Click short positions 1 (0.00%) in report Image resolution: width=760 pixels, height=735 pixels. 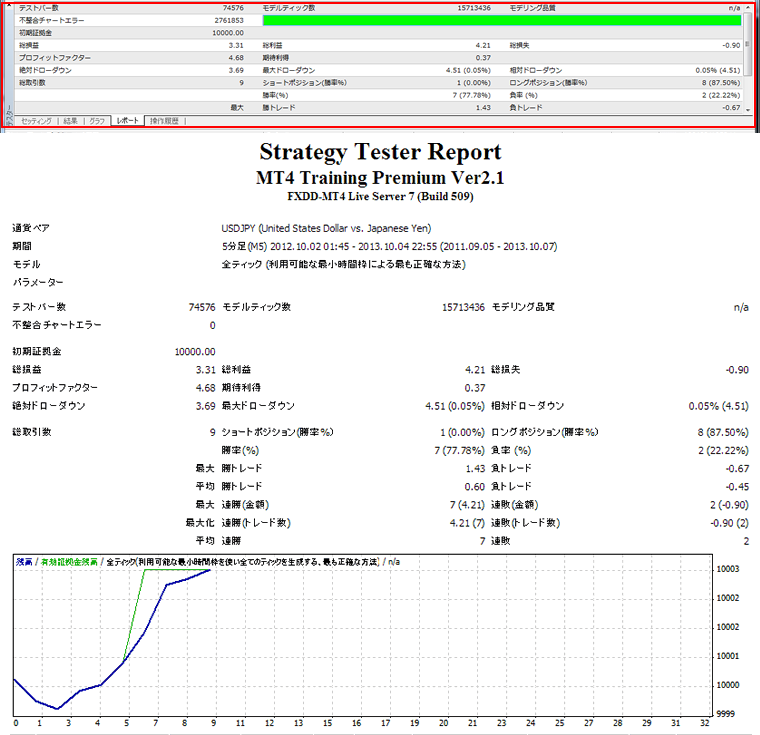tap(462, 432)
